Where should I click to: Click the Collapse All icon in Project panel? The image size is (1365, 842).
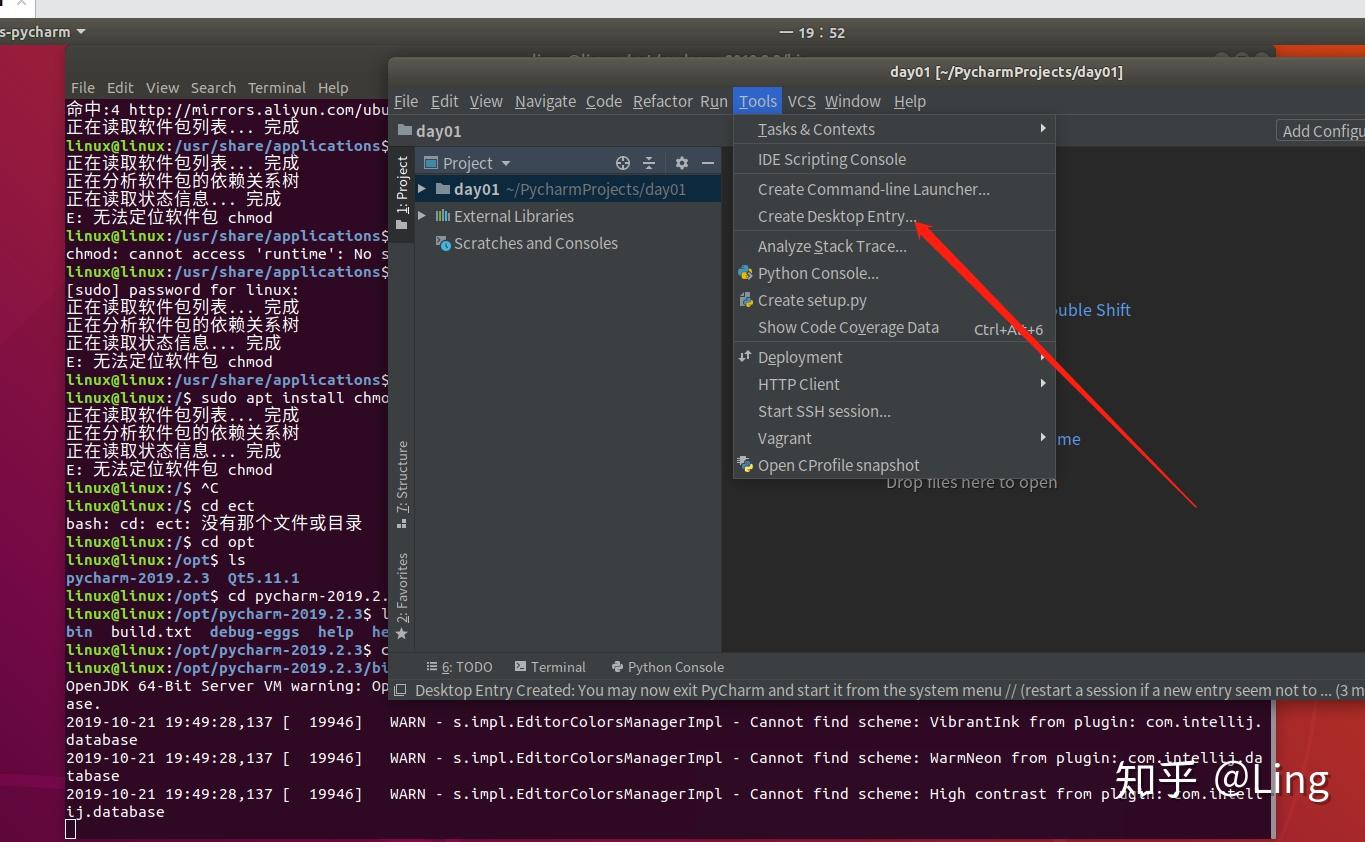649,163
